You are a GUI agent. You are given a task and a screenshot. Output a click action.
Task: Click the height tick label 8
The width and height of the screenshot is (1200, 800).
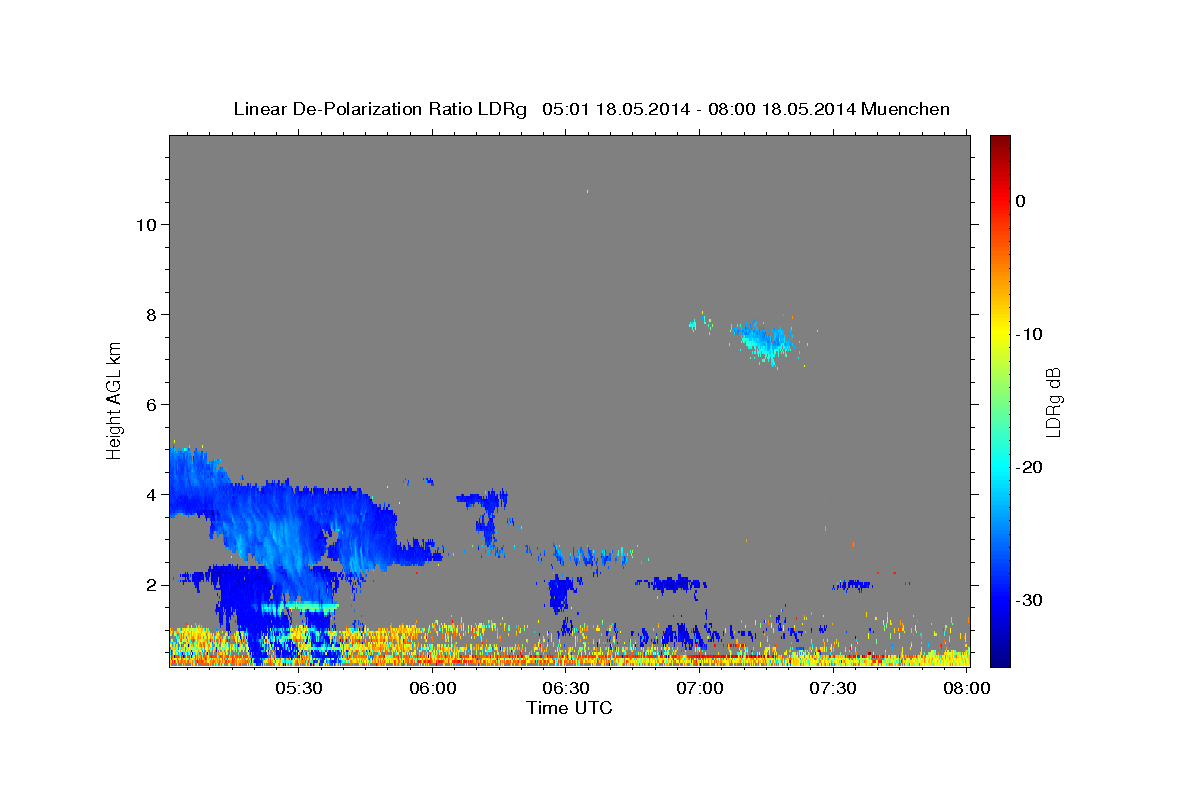click(151, 314)
